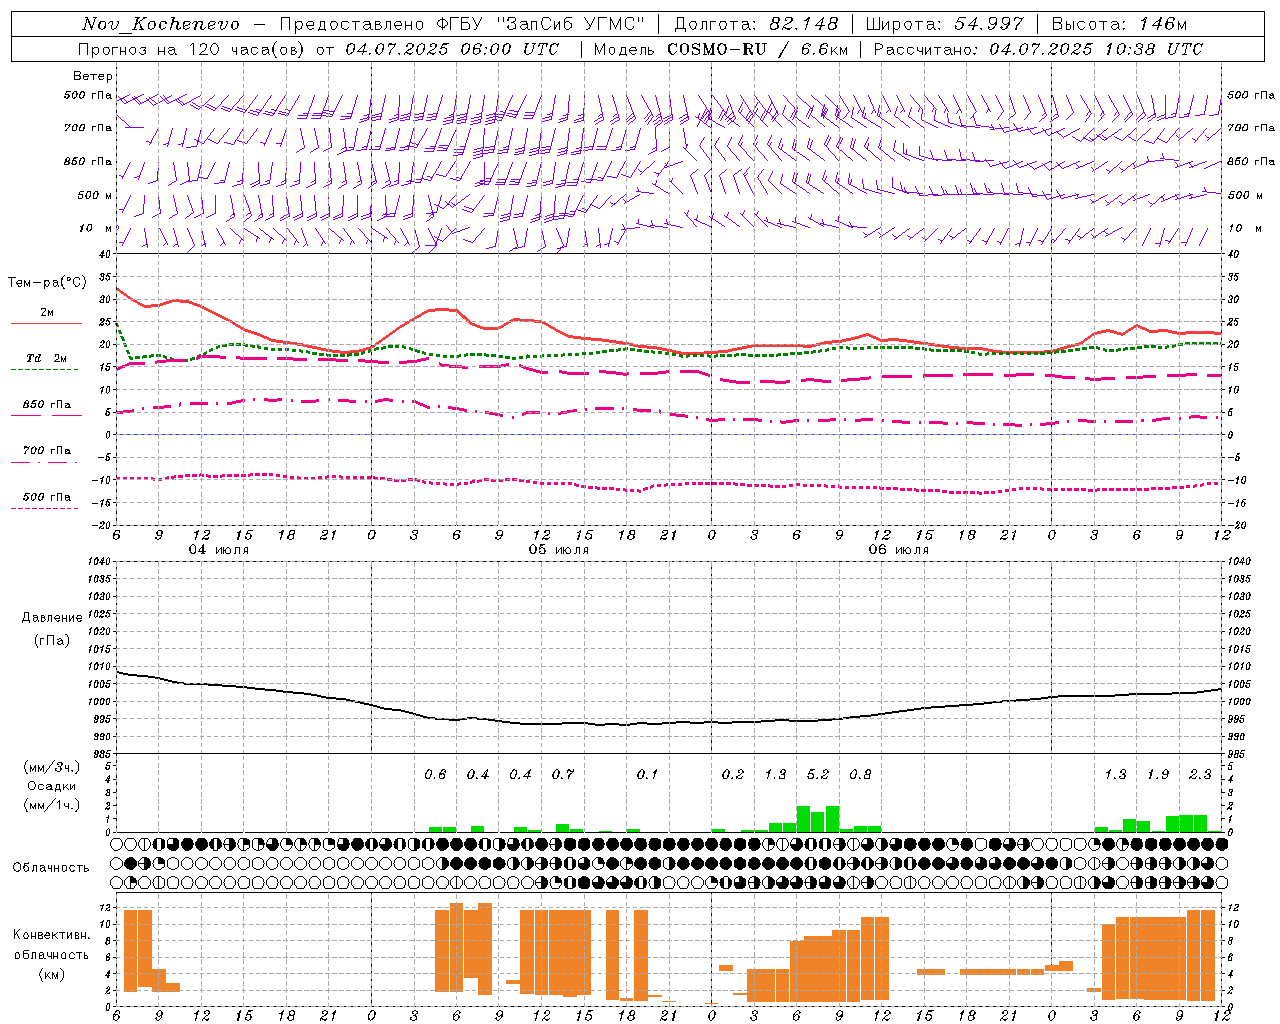Screen dimensions: 1280x1024
Task: Click the 0.2 precipitation value
Action: (733, 774)
